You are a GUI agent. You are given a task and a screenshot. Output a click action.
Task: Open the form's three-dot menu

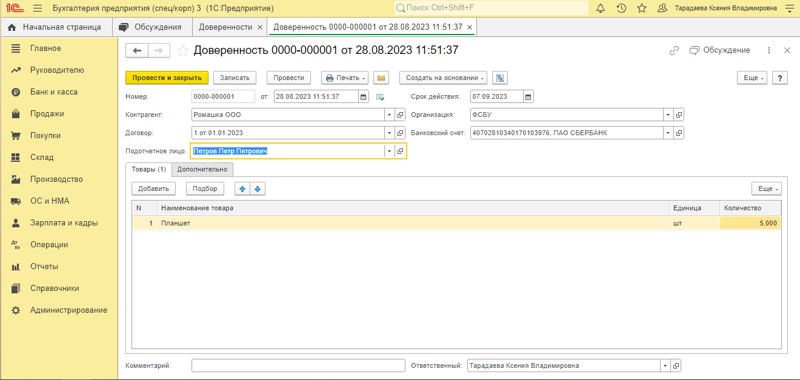[x=769, y=50]
